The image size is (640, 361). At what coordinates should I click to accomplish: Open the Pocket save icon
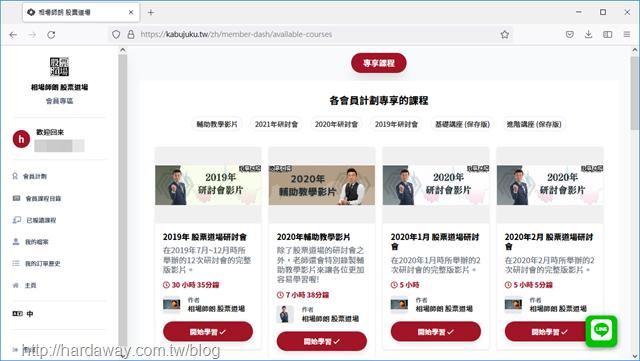570,35
